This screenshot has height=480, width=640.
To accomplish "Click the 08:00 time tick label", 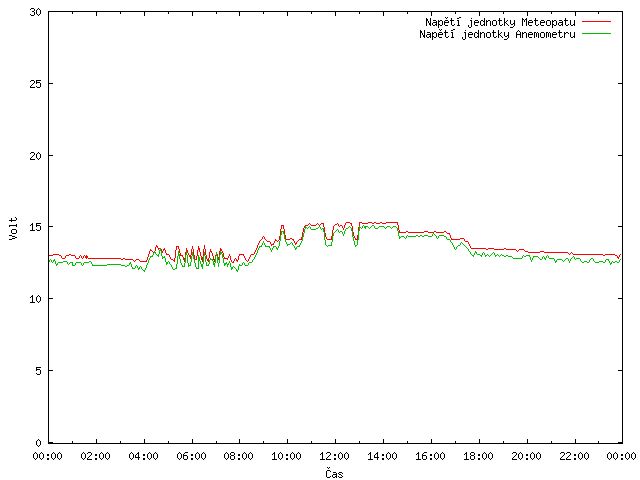I will [239, 456].
